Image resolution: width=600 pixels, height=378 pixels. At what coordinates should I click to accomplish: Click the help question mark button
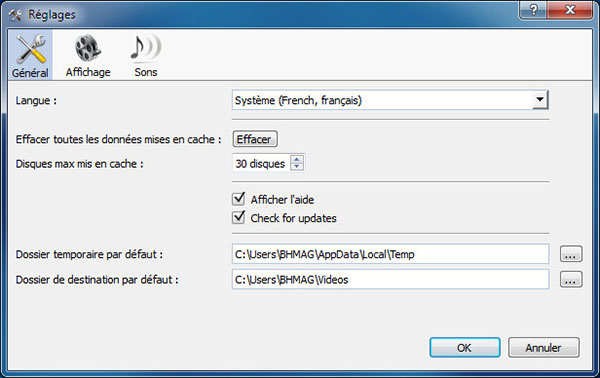[533, 10]
